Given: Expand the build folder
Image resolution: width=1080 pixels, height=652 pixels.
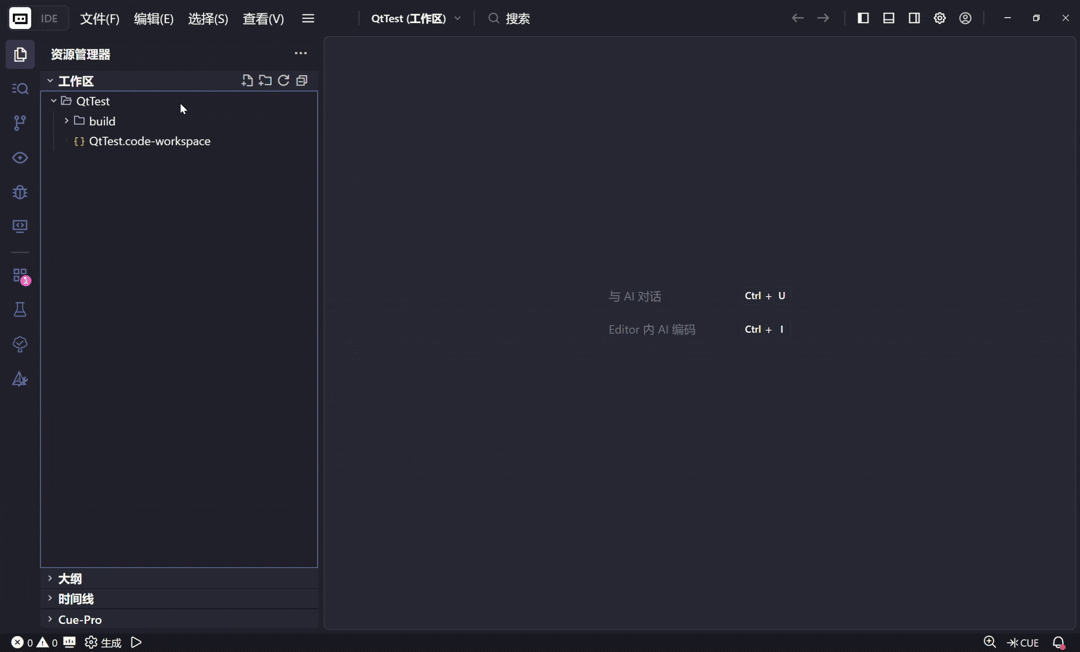Looking at the screenshot, I should 66,121.
